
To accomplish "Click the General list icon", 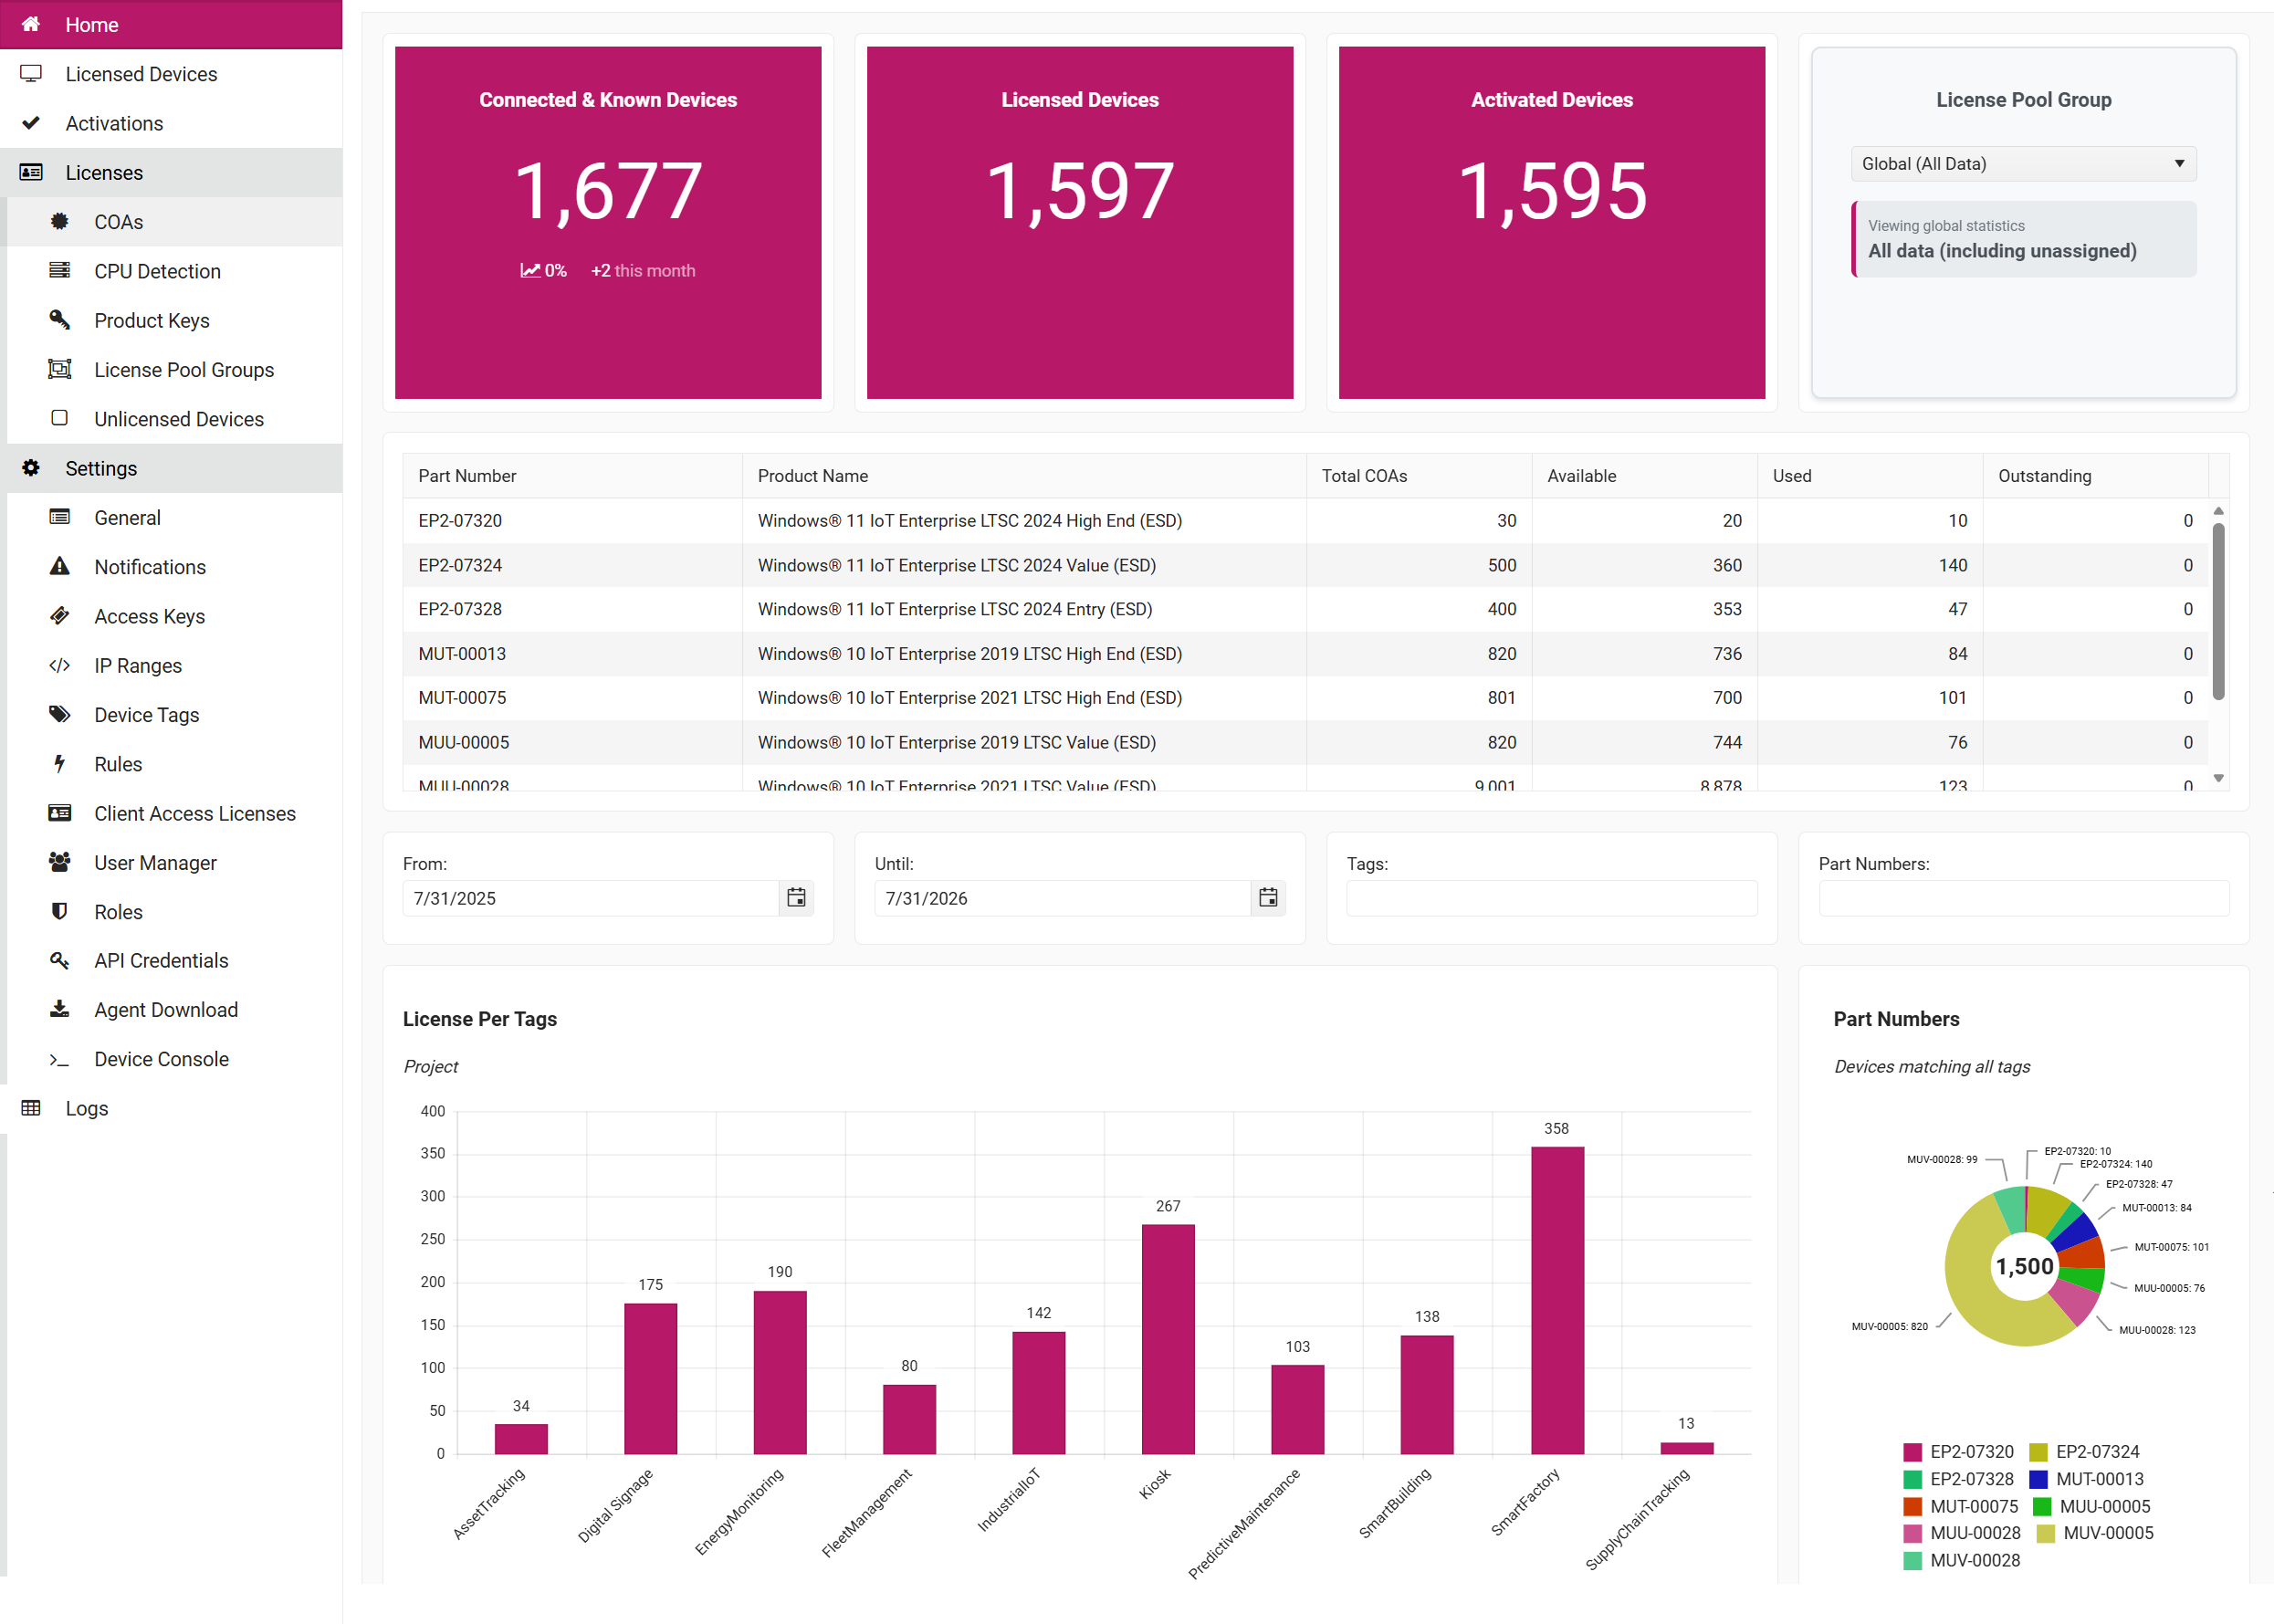I will (60, 517).
